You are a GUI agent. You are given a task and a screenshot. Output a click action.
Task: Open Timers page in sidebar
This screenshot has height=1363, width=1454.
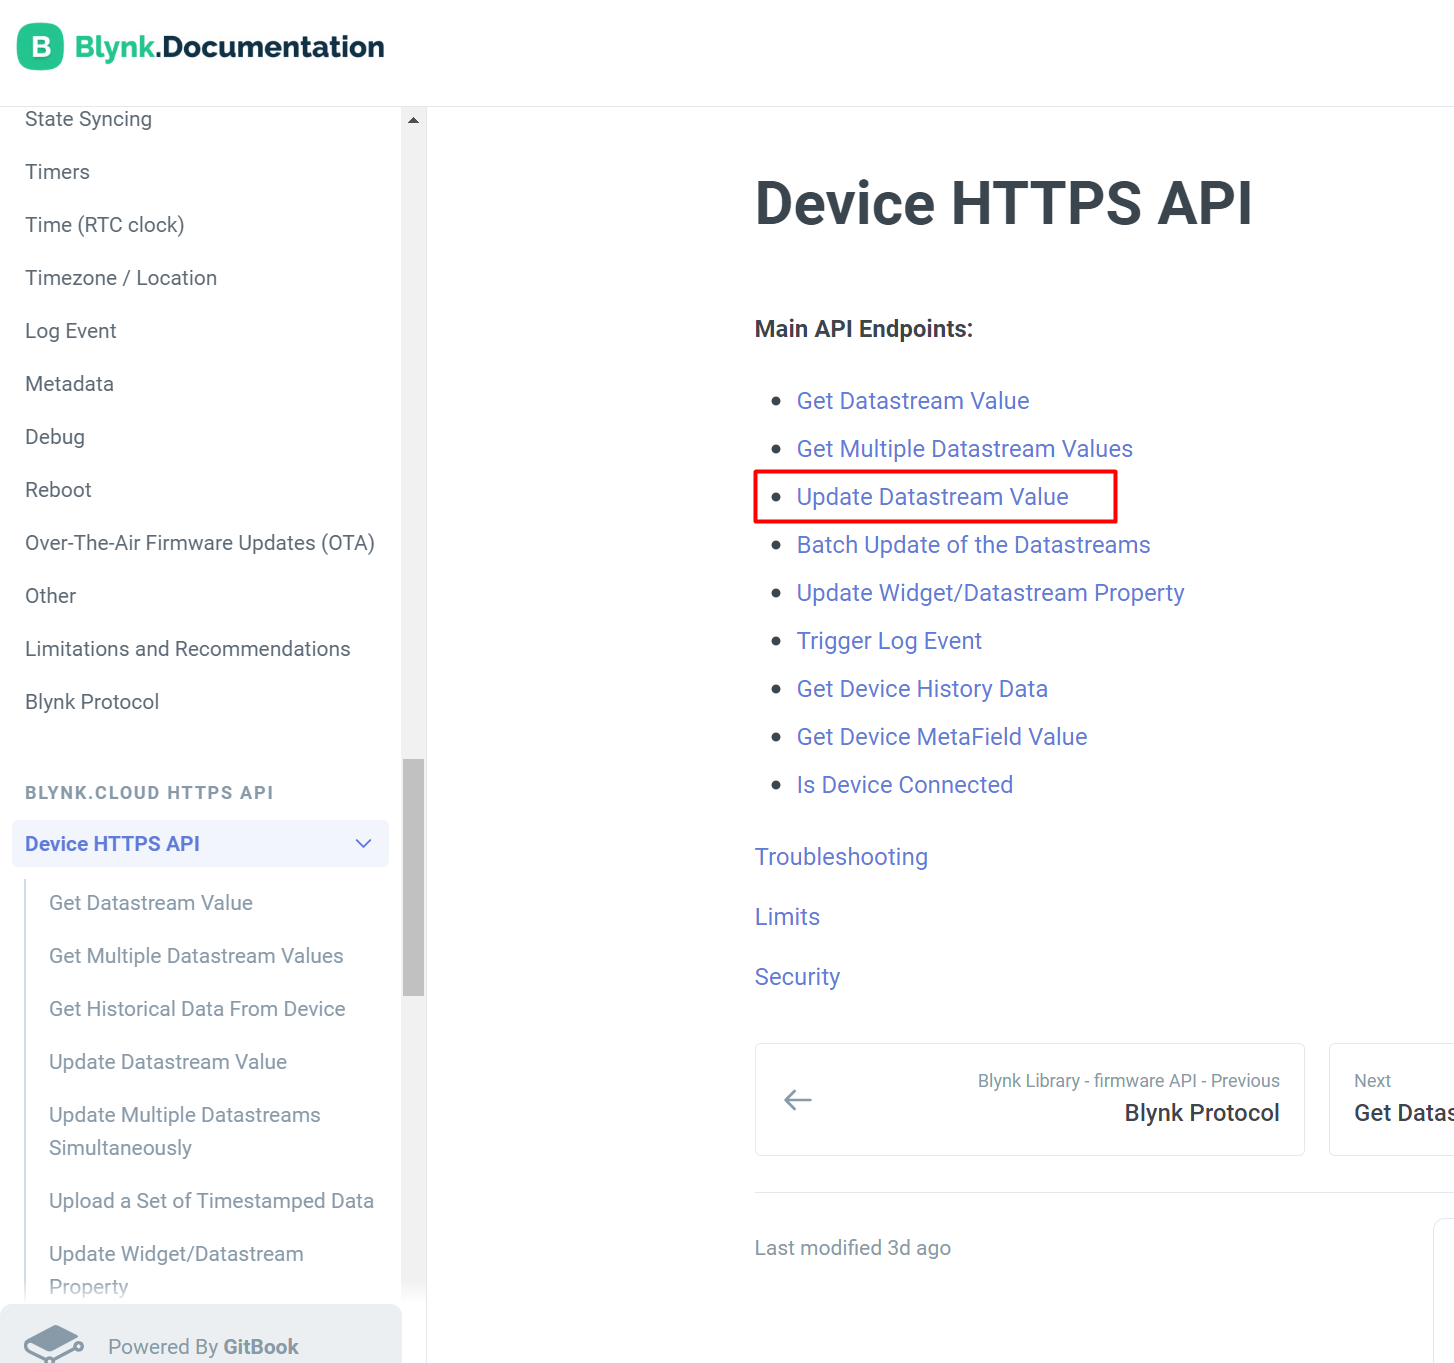tap(58, 172)
